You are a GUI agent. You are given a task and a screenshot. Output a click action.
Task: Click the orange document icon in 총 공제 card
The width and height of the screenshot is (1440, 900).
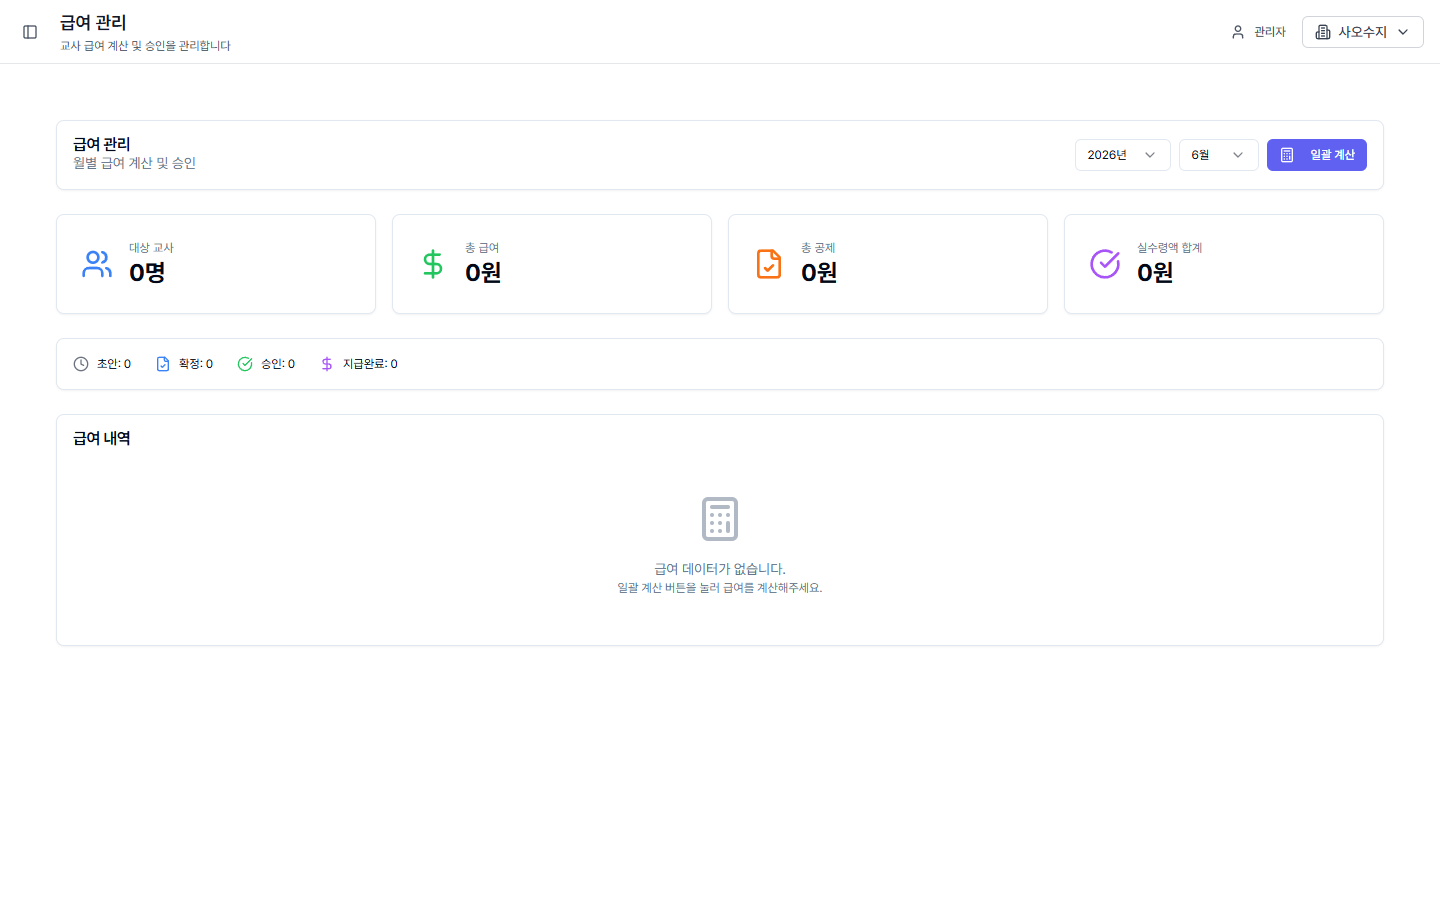[x=769, y=264]
